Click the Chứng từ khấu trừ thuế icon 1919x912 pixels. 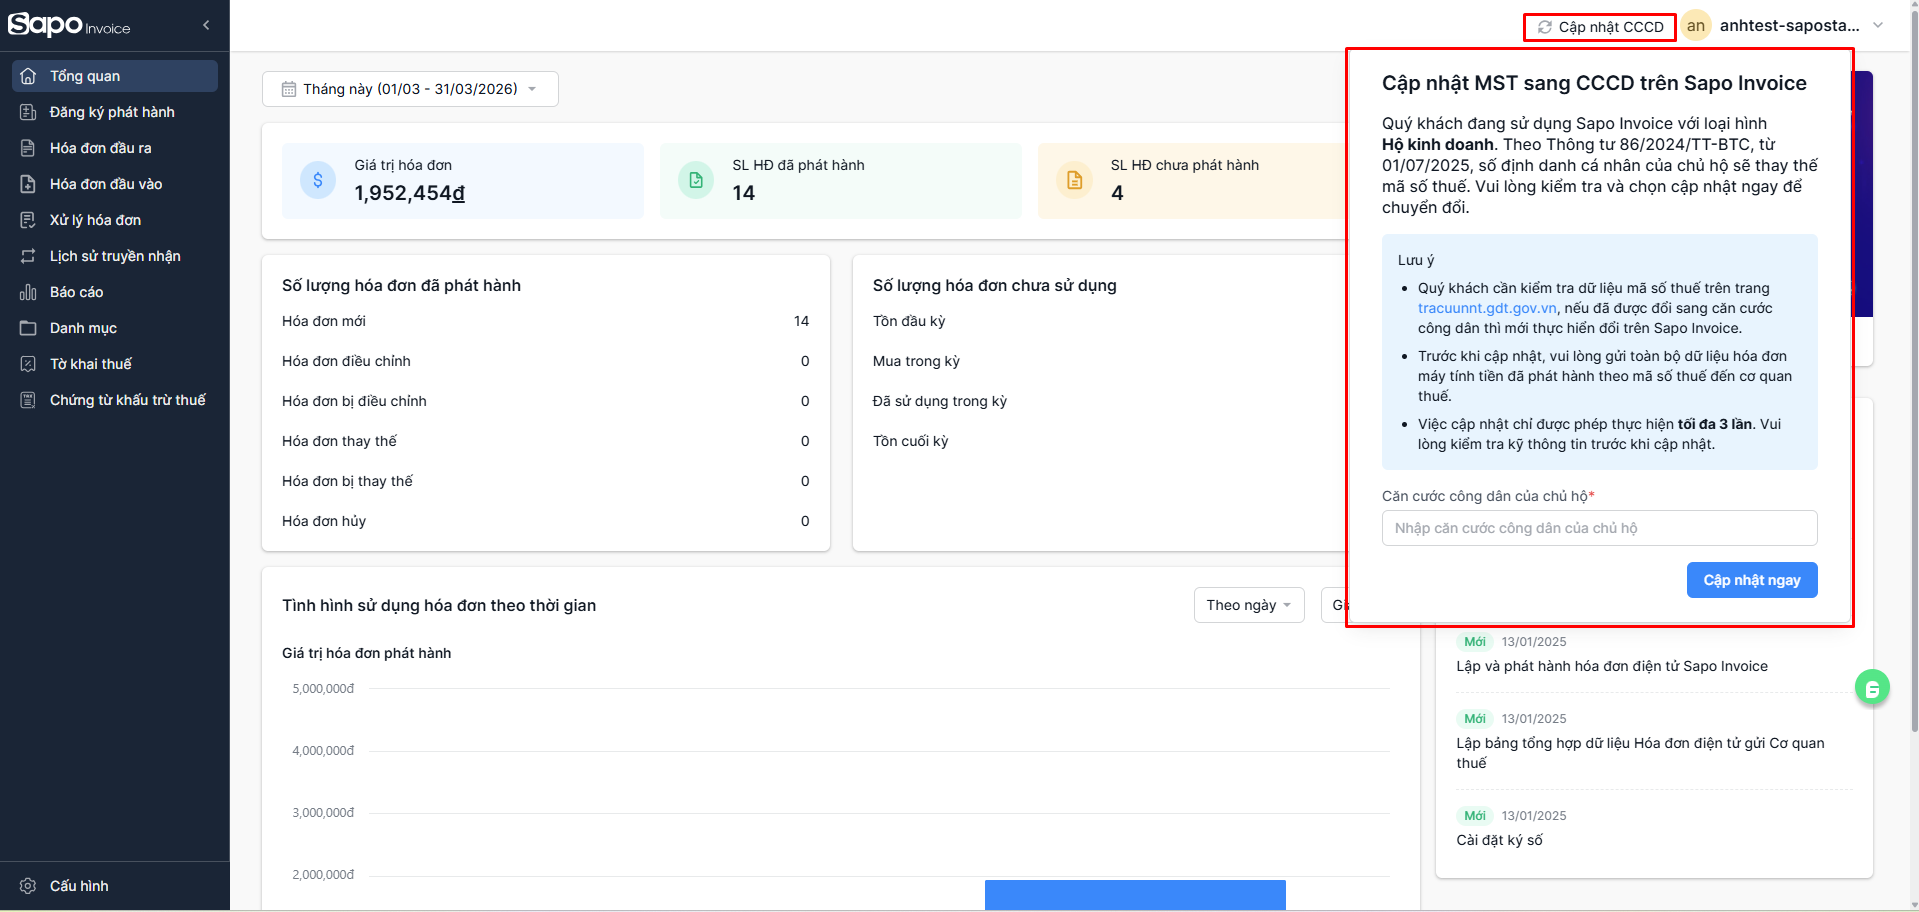point(28,400)
